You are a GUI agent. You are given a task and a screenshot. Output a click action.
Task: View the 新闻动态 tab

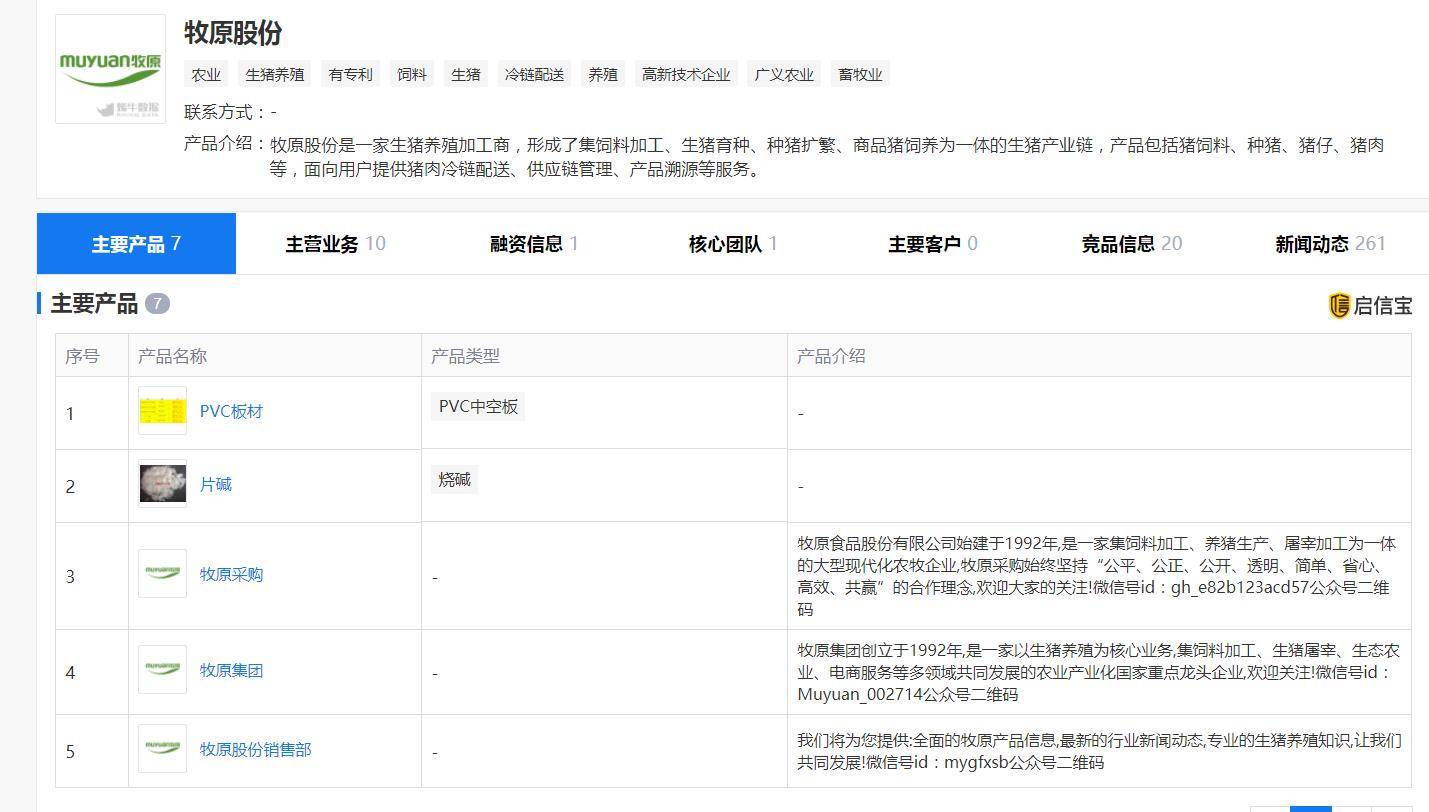tap(1320, 243)
